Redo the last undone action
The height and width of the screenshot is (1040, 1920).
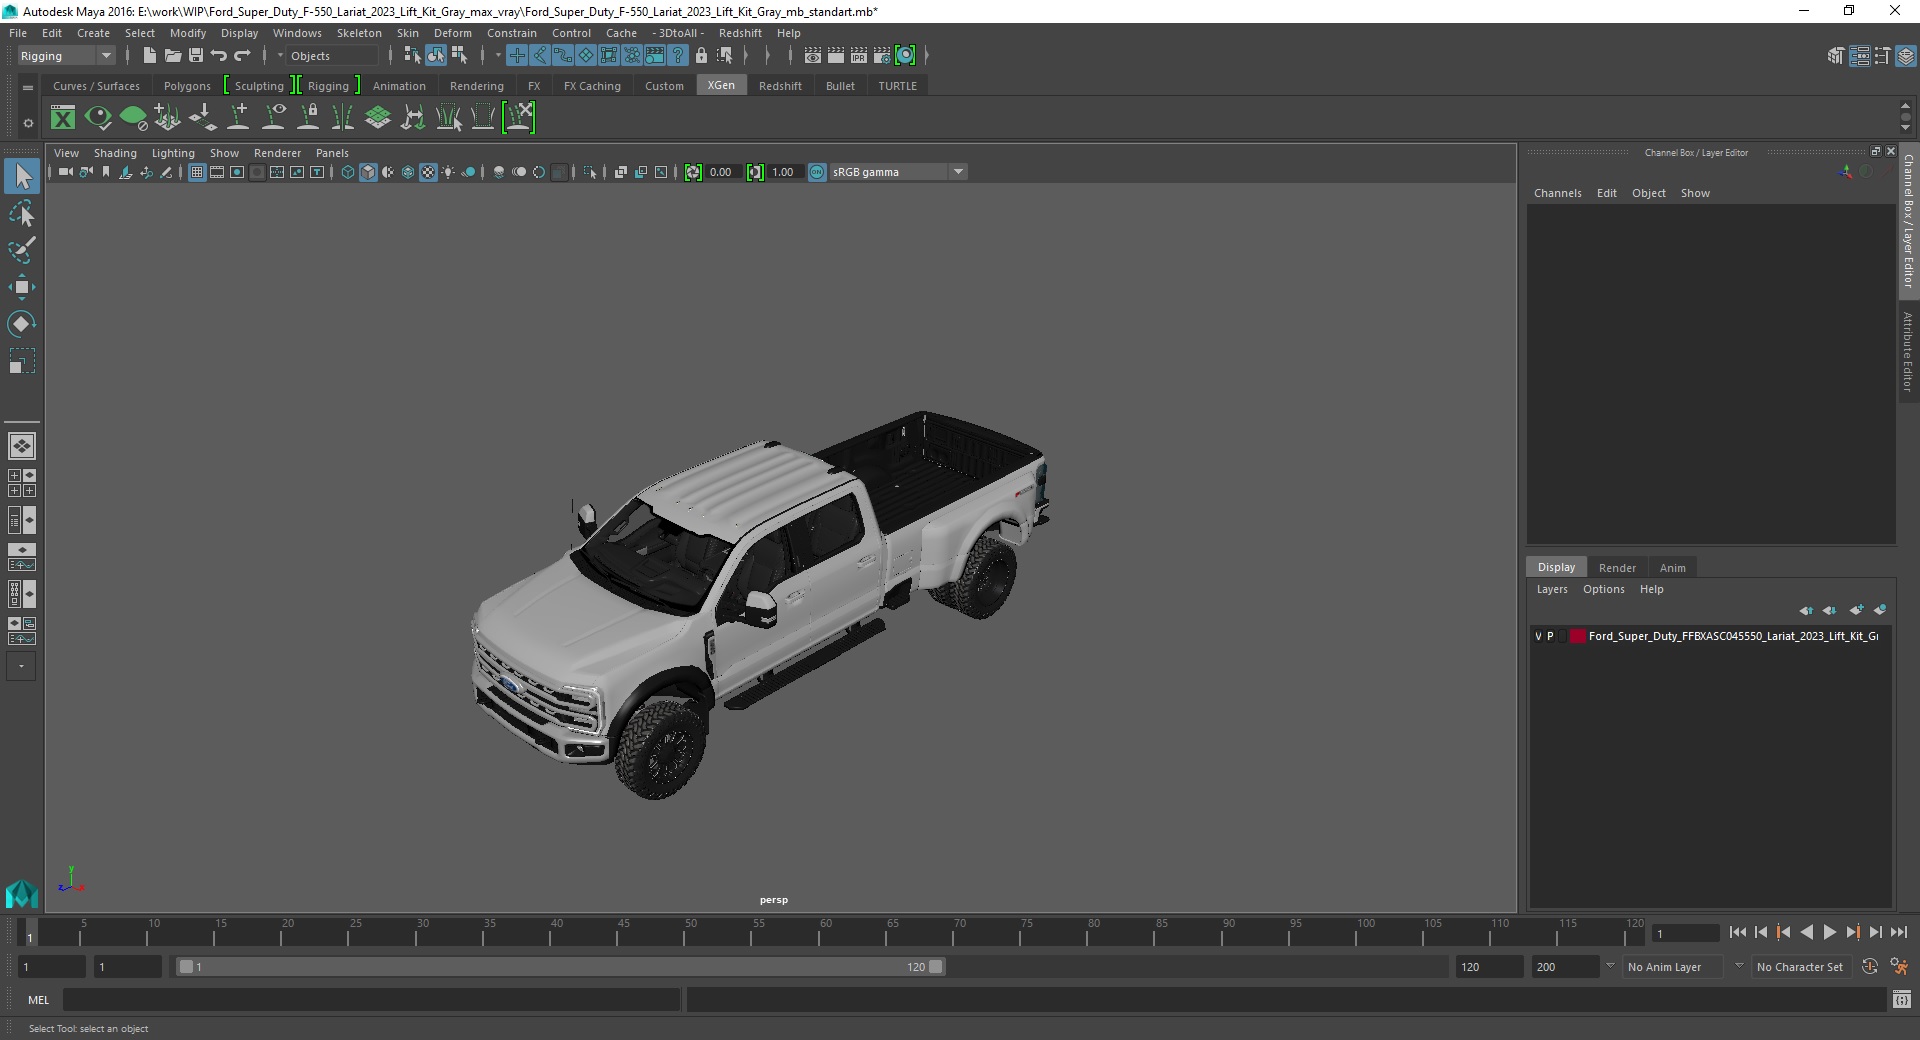(242, 56)
